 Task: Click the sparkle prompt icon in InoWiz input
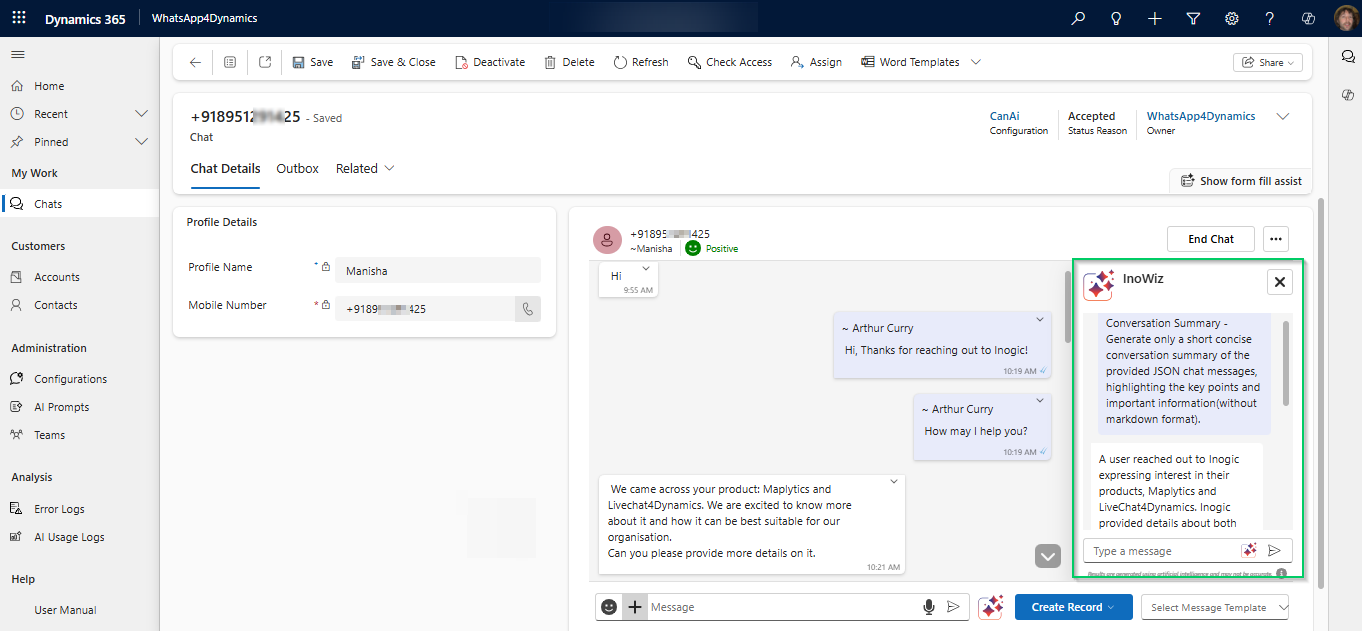(1249, 551)
